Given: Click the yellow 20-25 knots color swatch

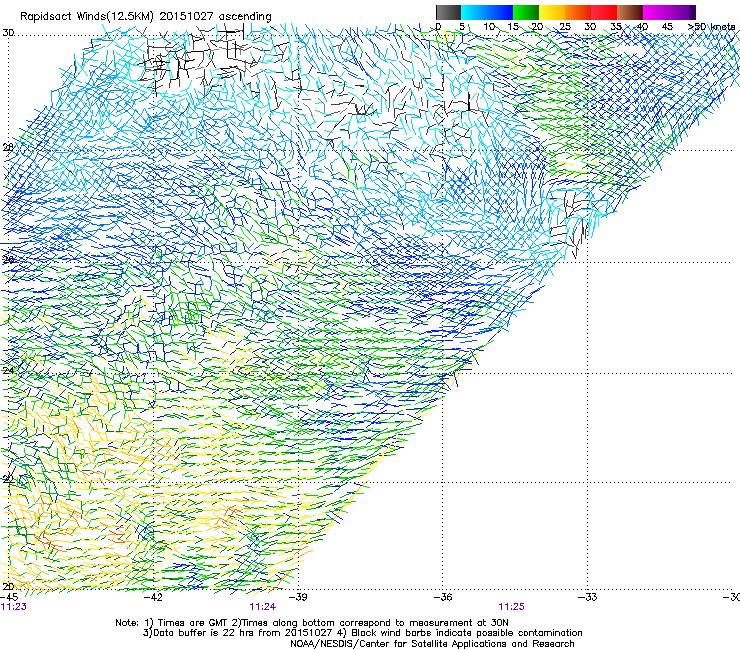Looking at the screenshot, I should (x=552, y=12).
